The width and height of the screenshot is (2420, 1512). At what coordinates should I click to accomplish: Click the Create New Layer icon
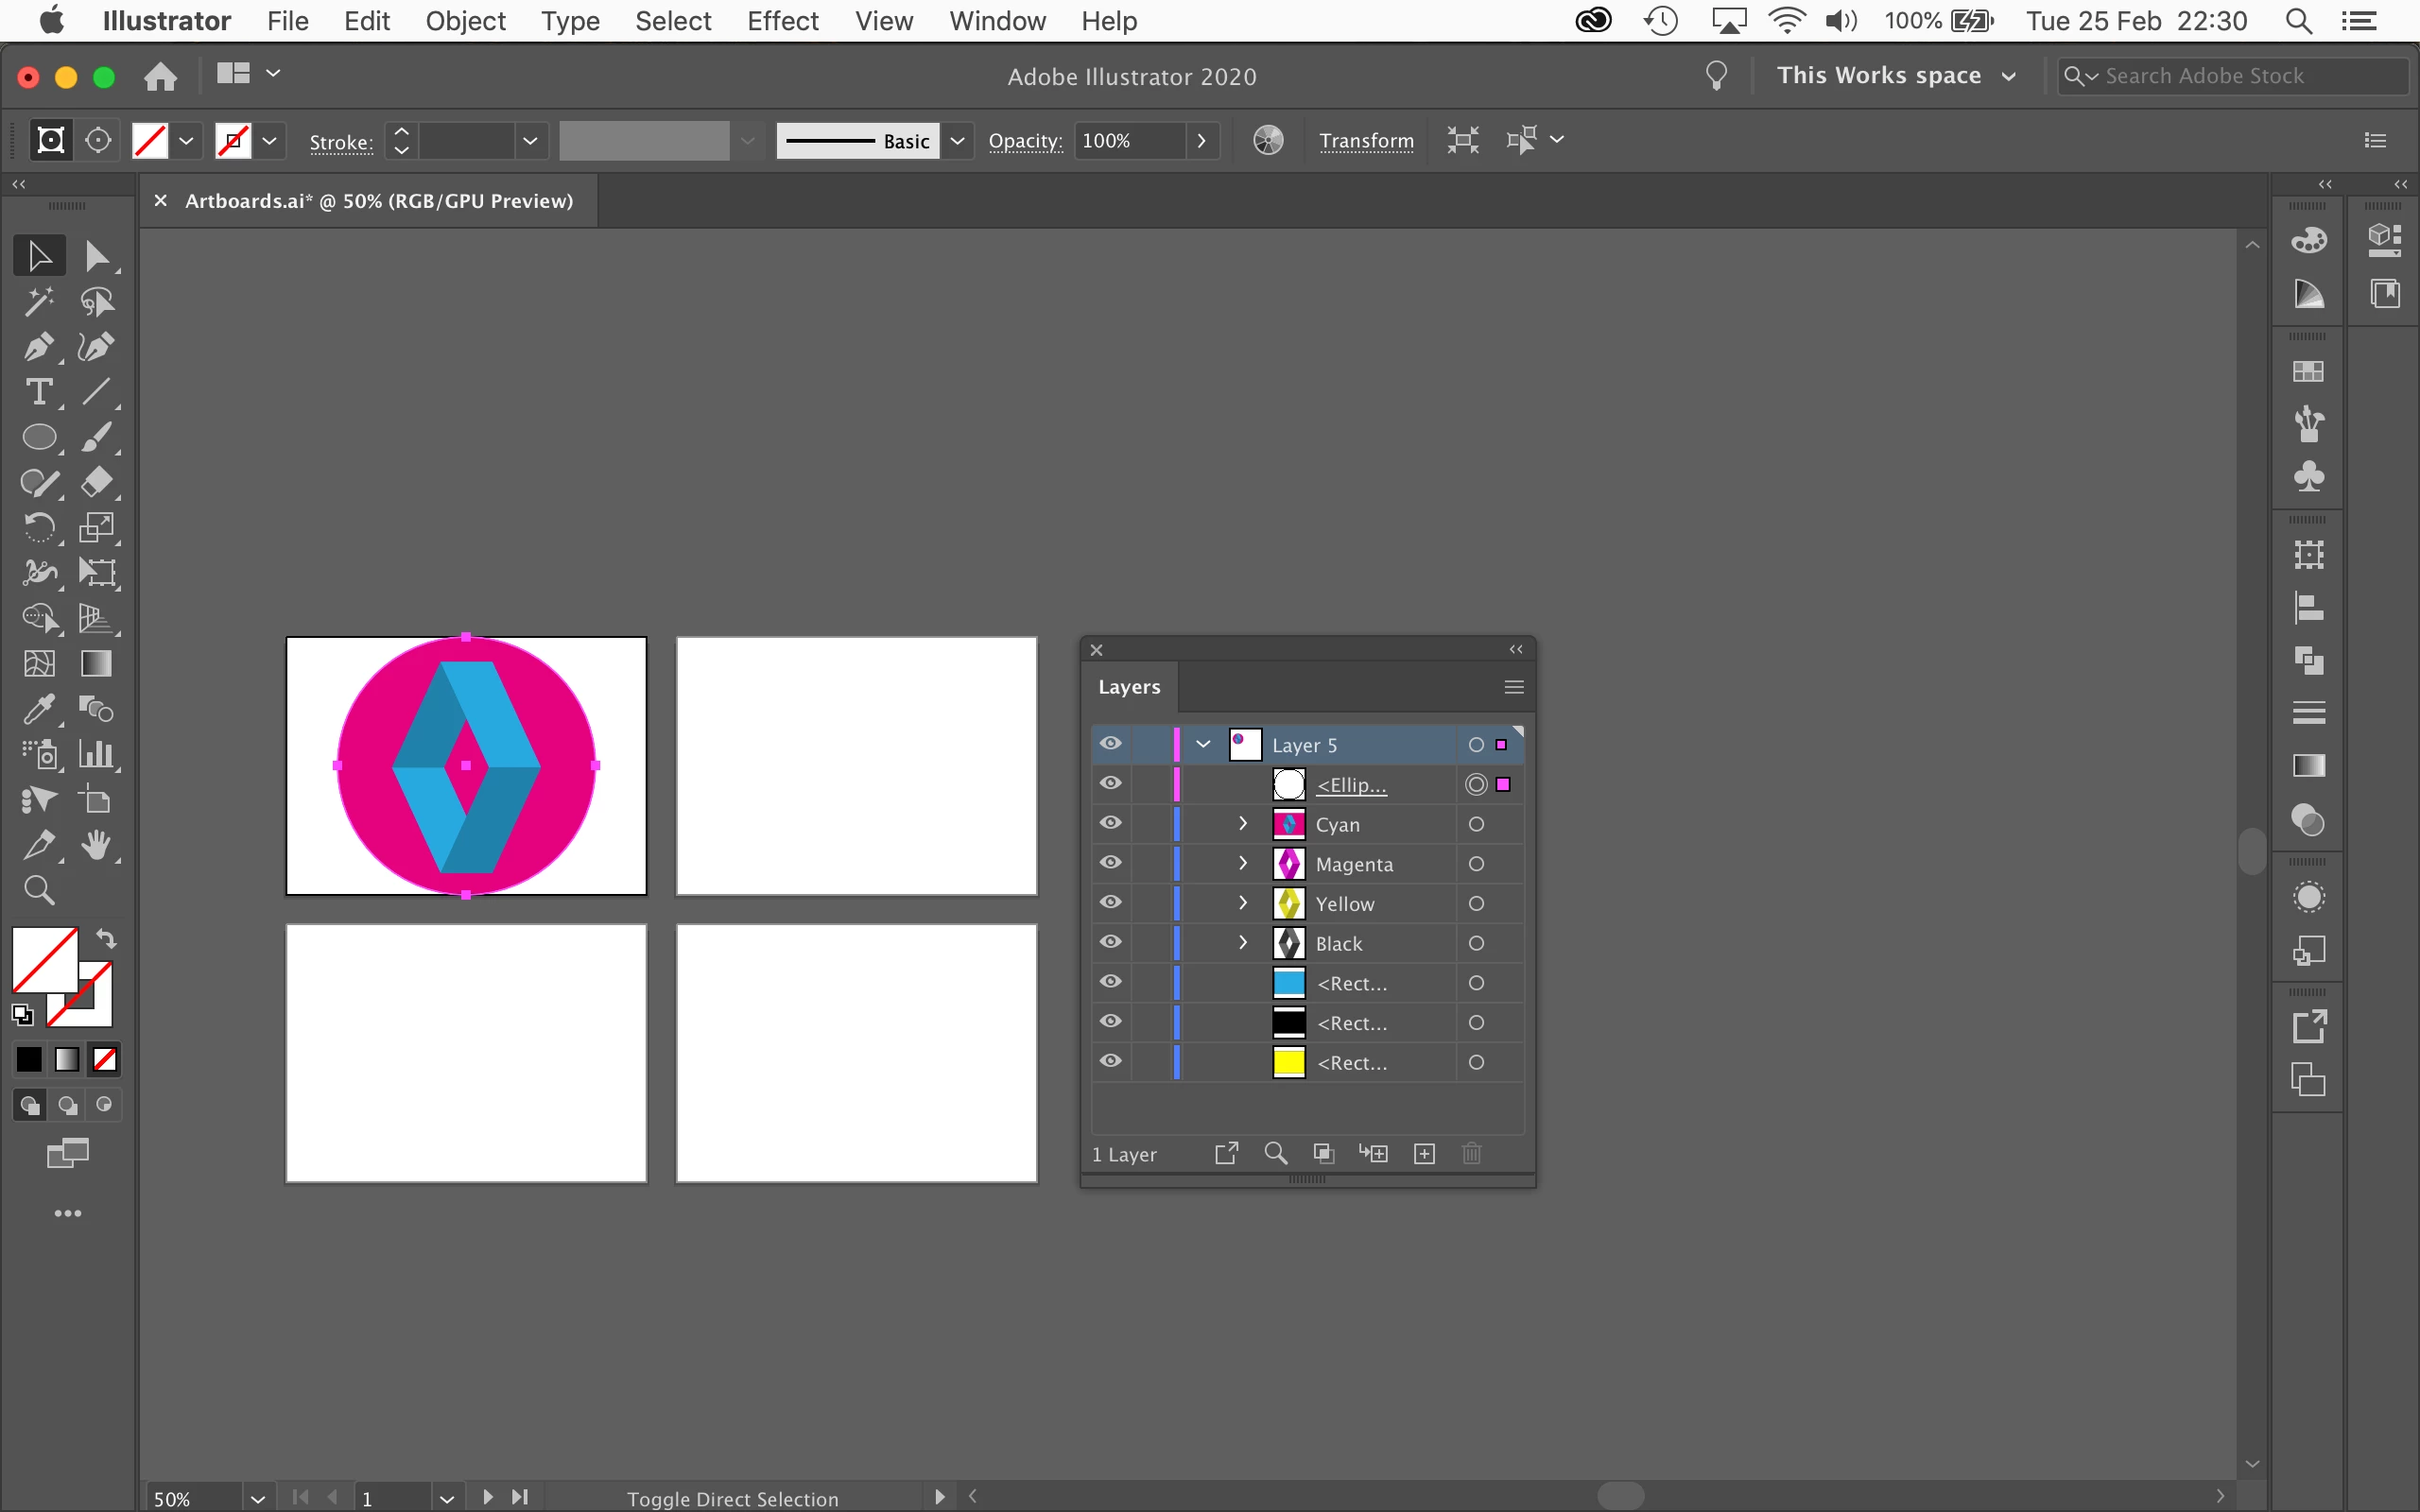[x=1424, y=1154]
